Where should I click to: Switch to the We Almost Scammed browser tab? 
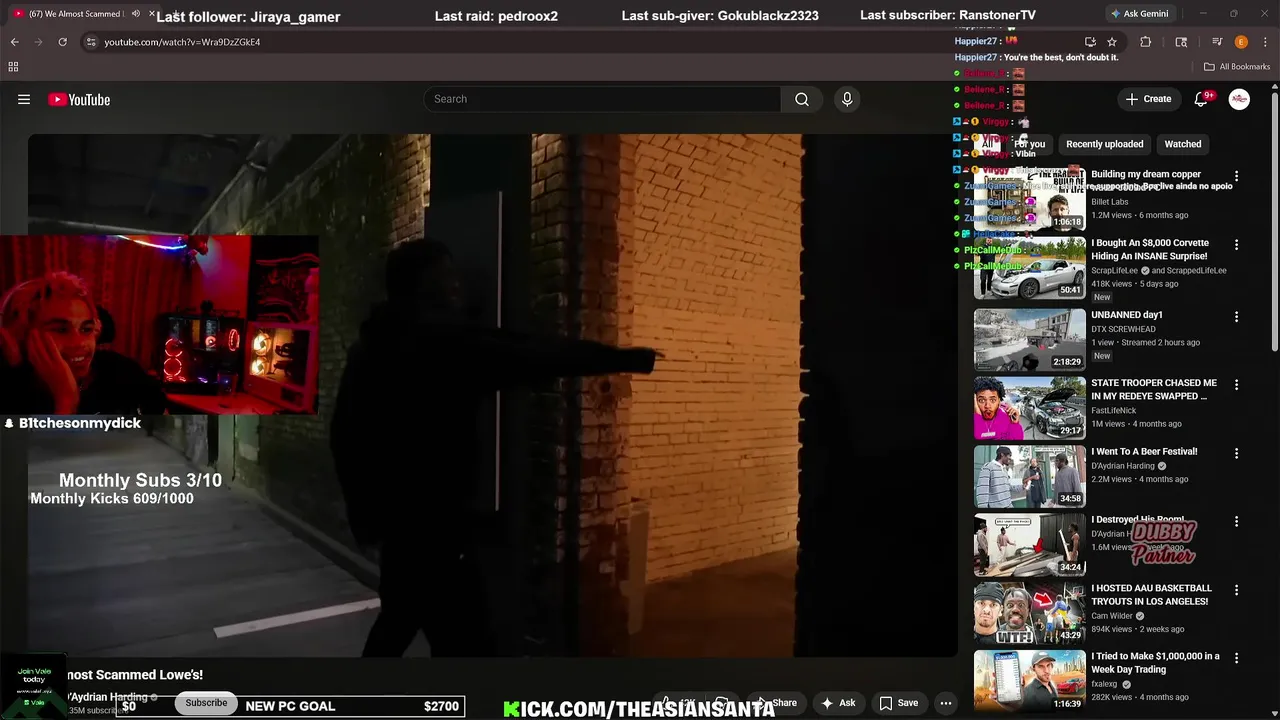tap(80, 14)
